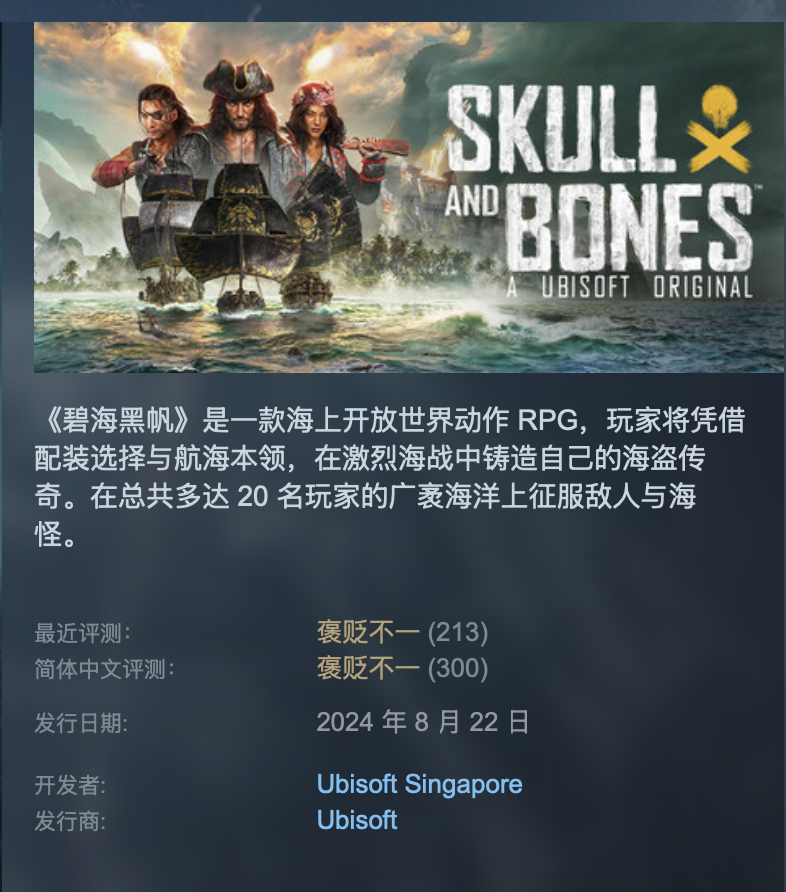
Task: Click Simplified Chinese reviews summary 褒贬不一 (300)
Action: click(x=402, y=668)
